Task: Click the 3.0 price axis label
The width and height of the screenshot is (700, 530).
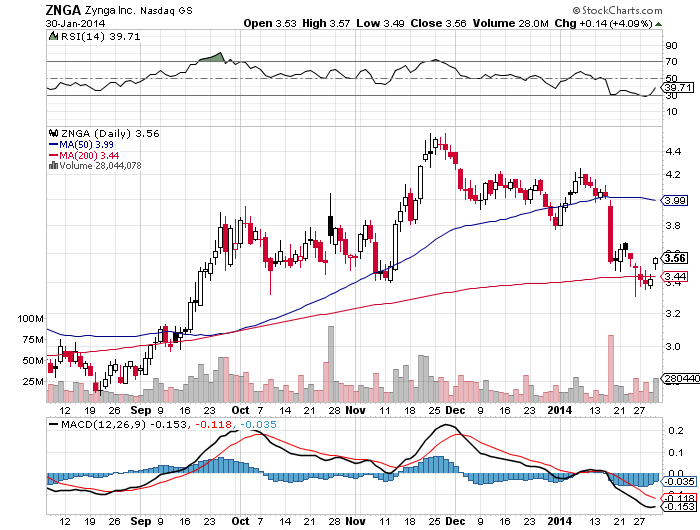Action: [673, 346]
